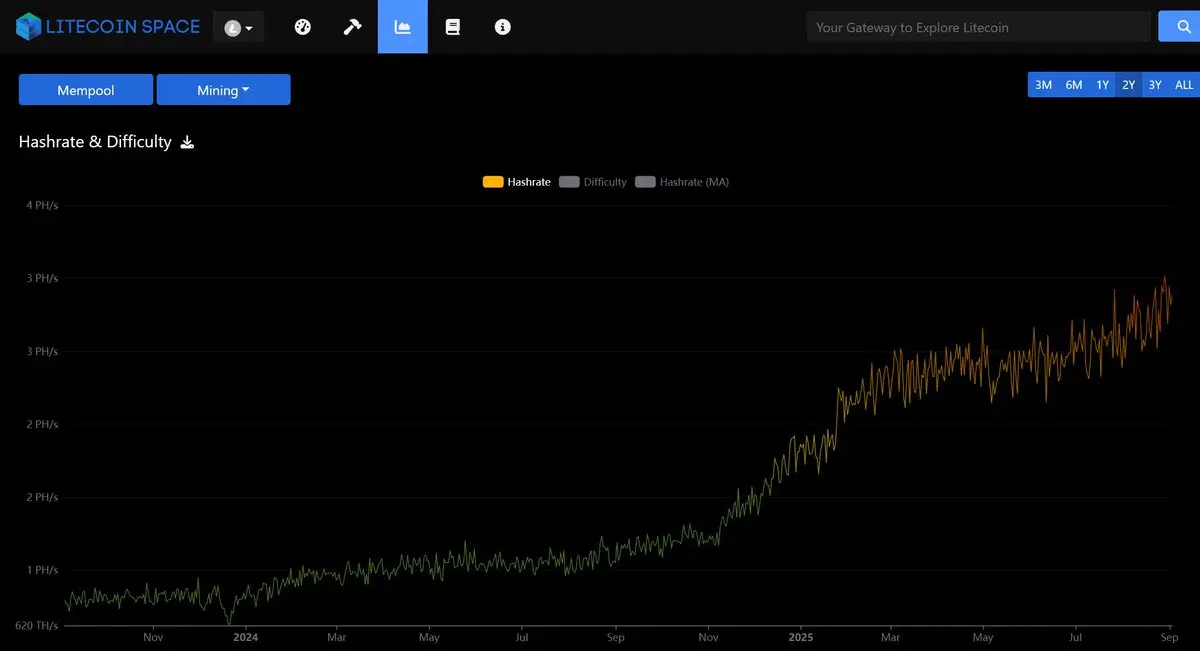The width and height of the screenshot is (1200, 651).
Task: Click the search box 'Your Gateway to Explore Litecoin'
Action: tap(978, 27)
